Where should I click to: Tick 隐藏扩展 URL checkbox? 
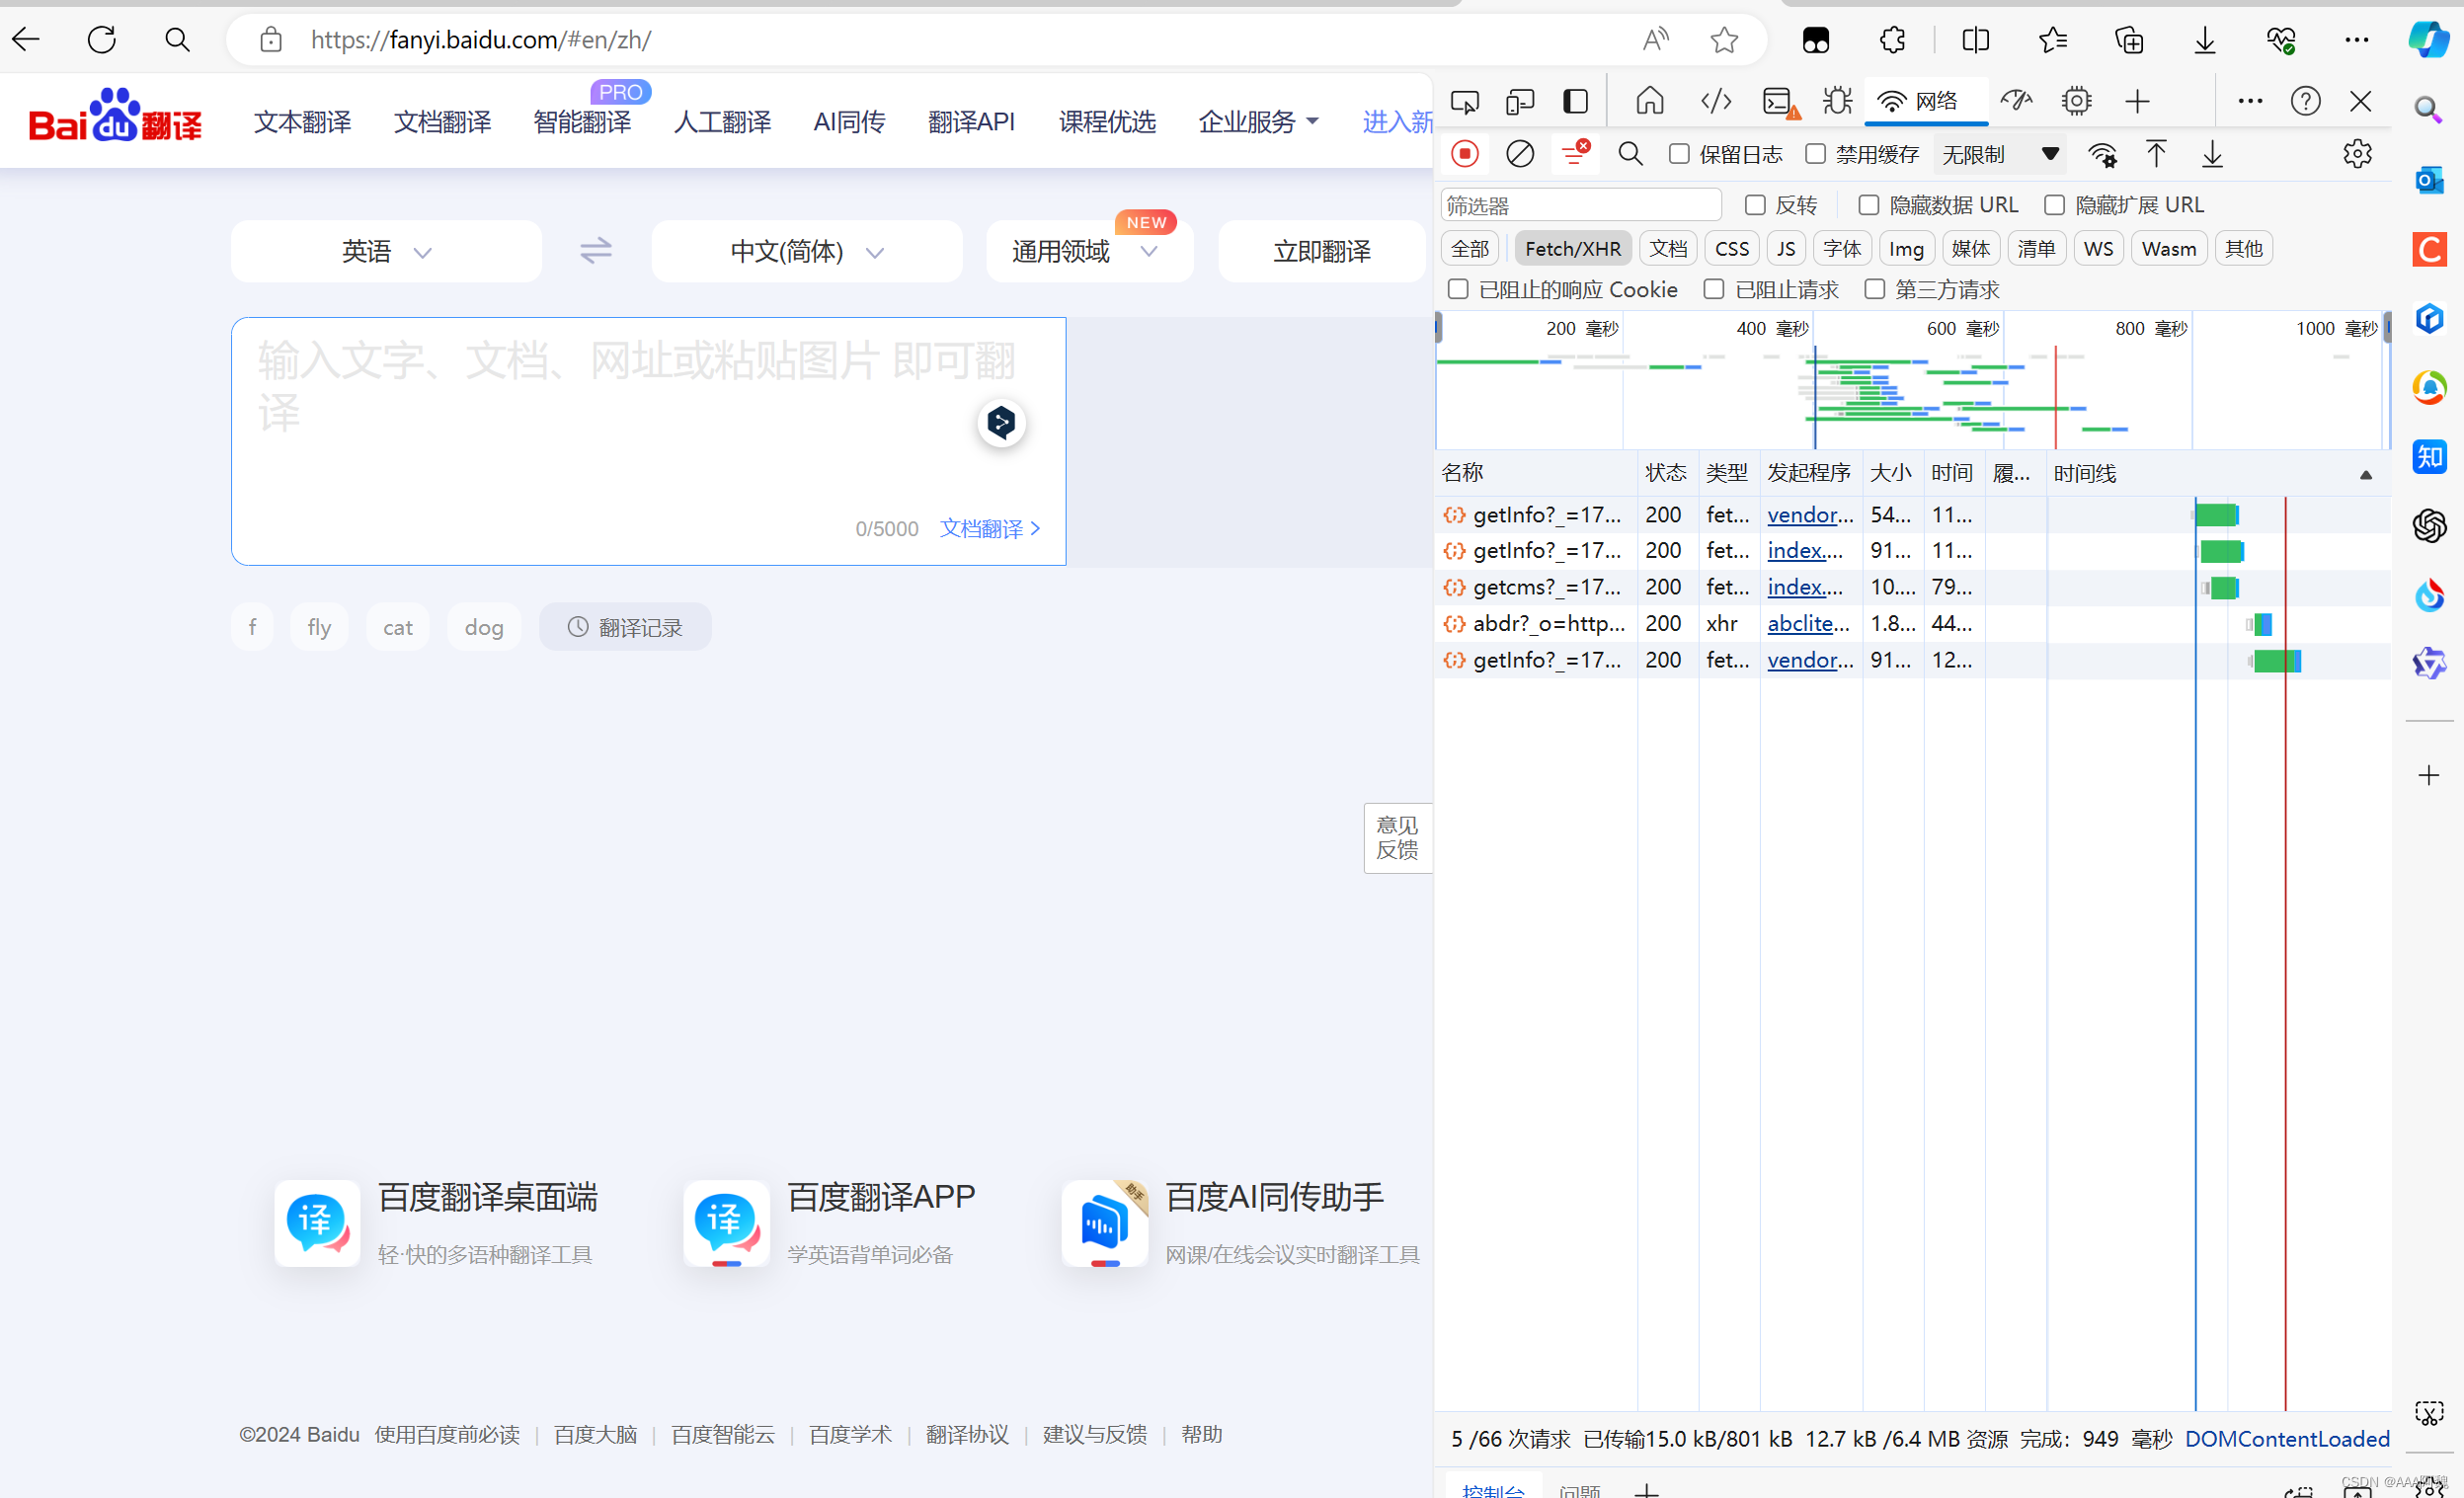coord(2054,205)
